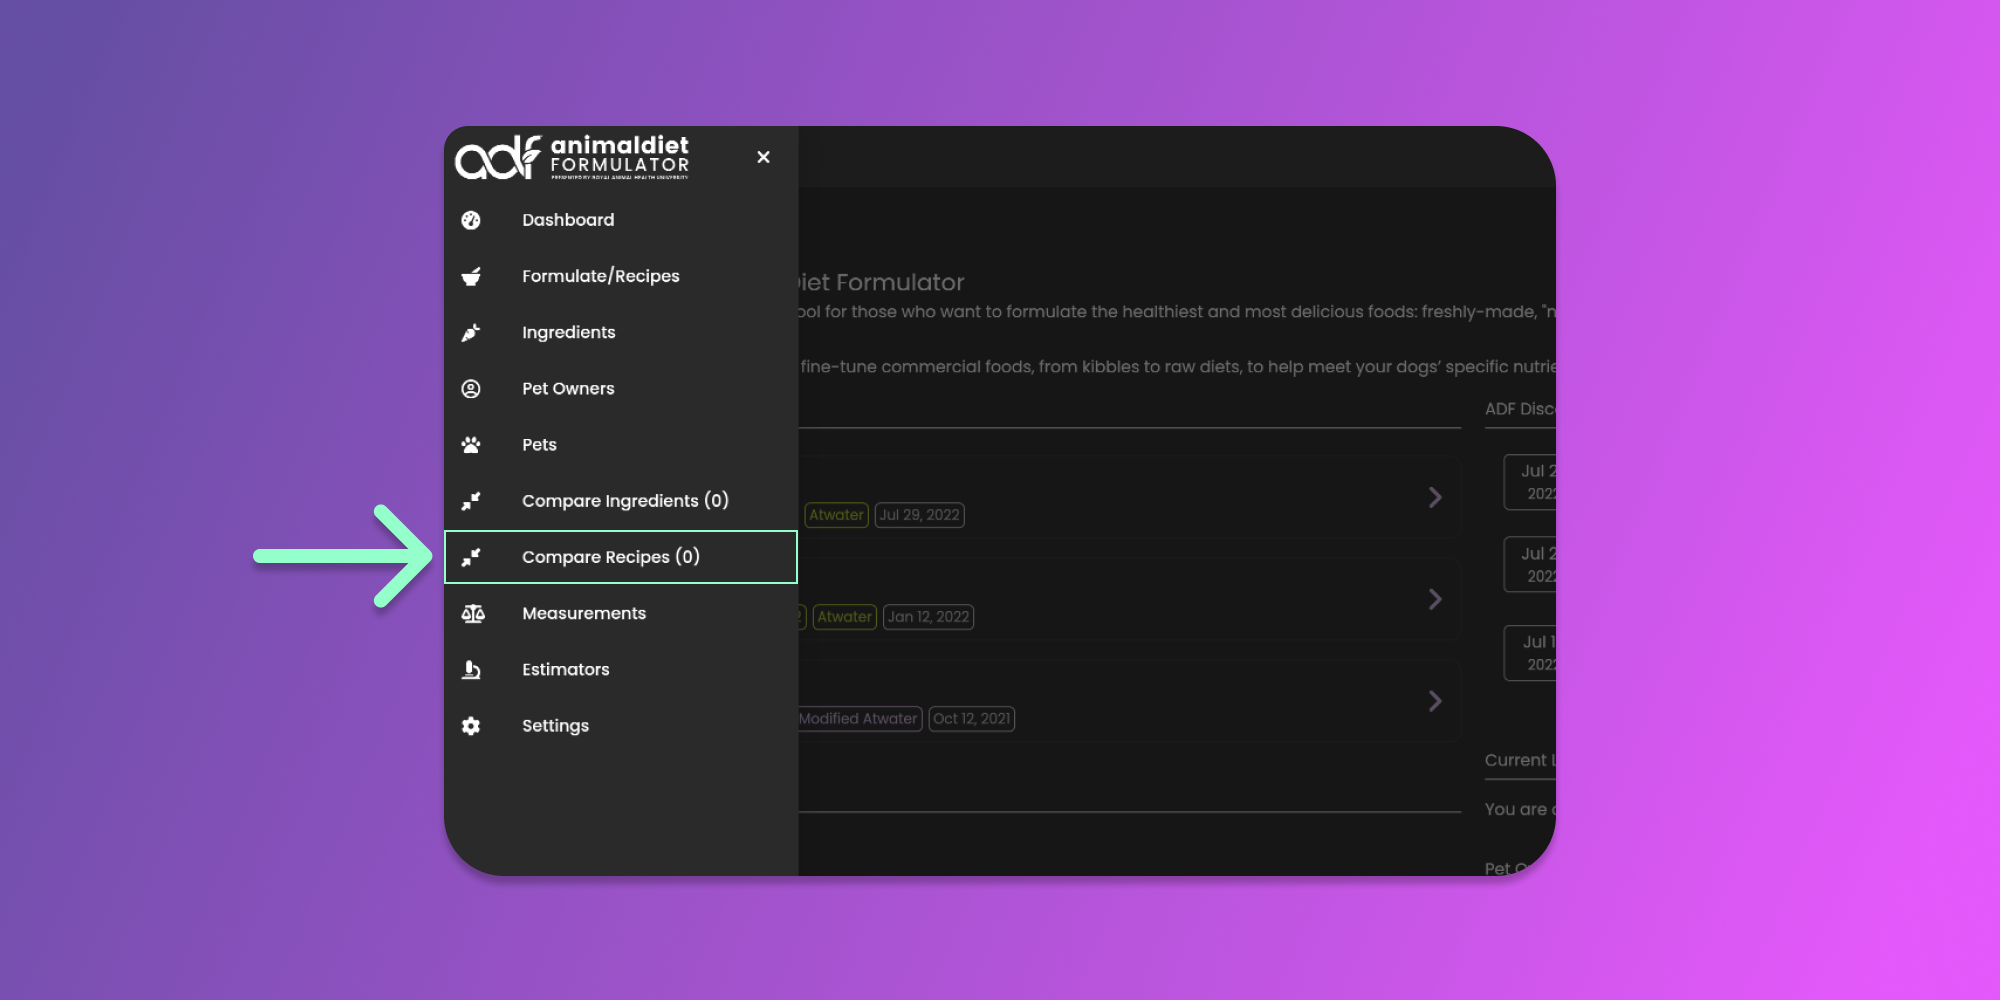The image size is (2000, 1000).
Task: Click the Pets paw icon
Action: 471,445
